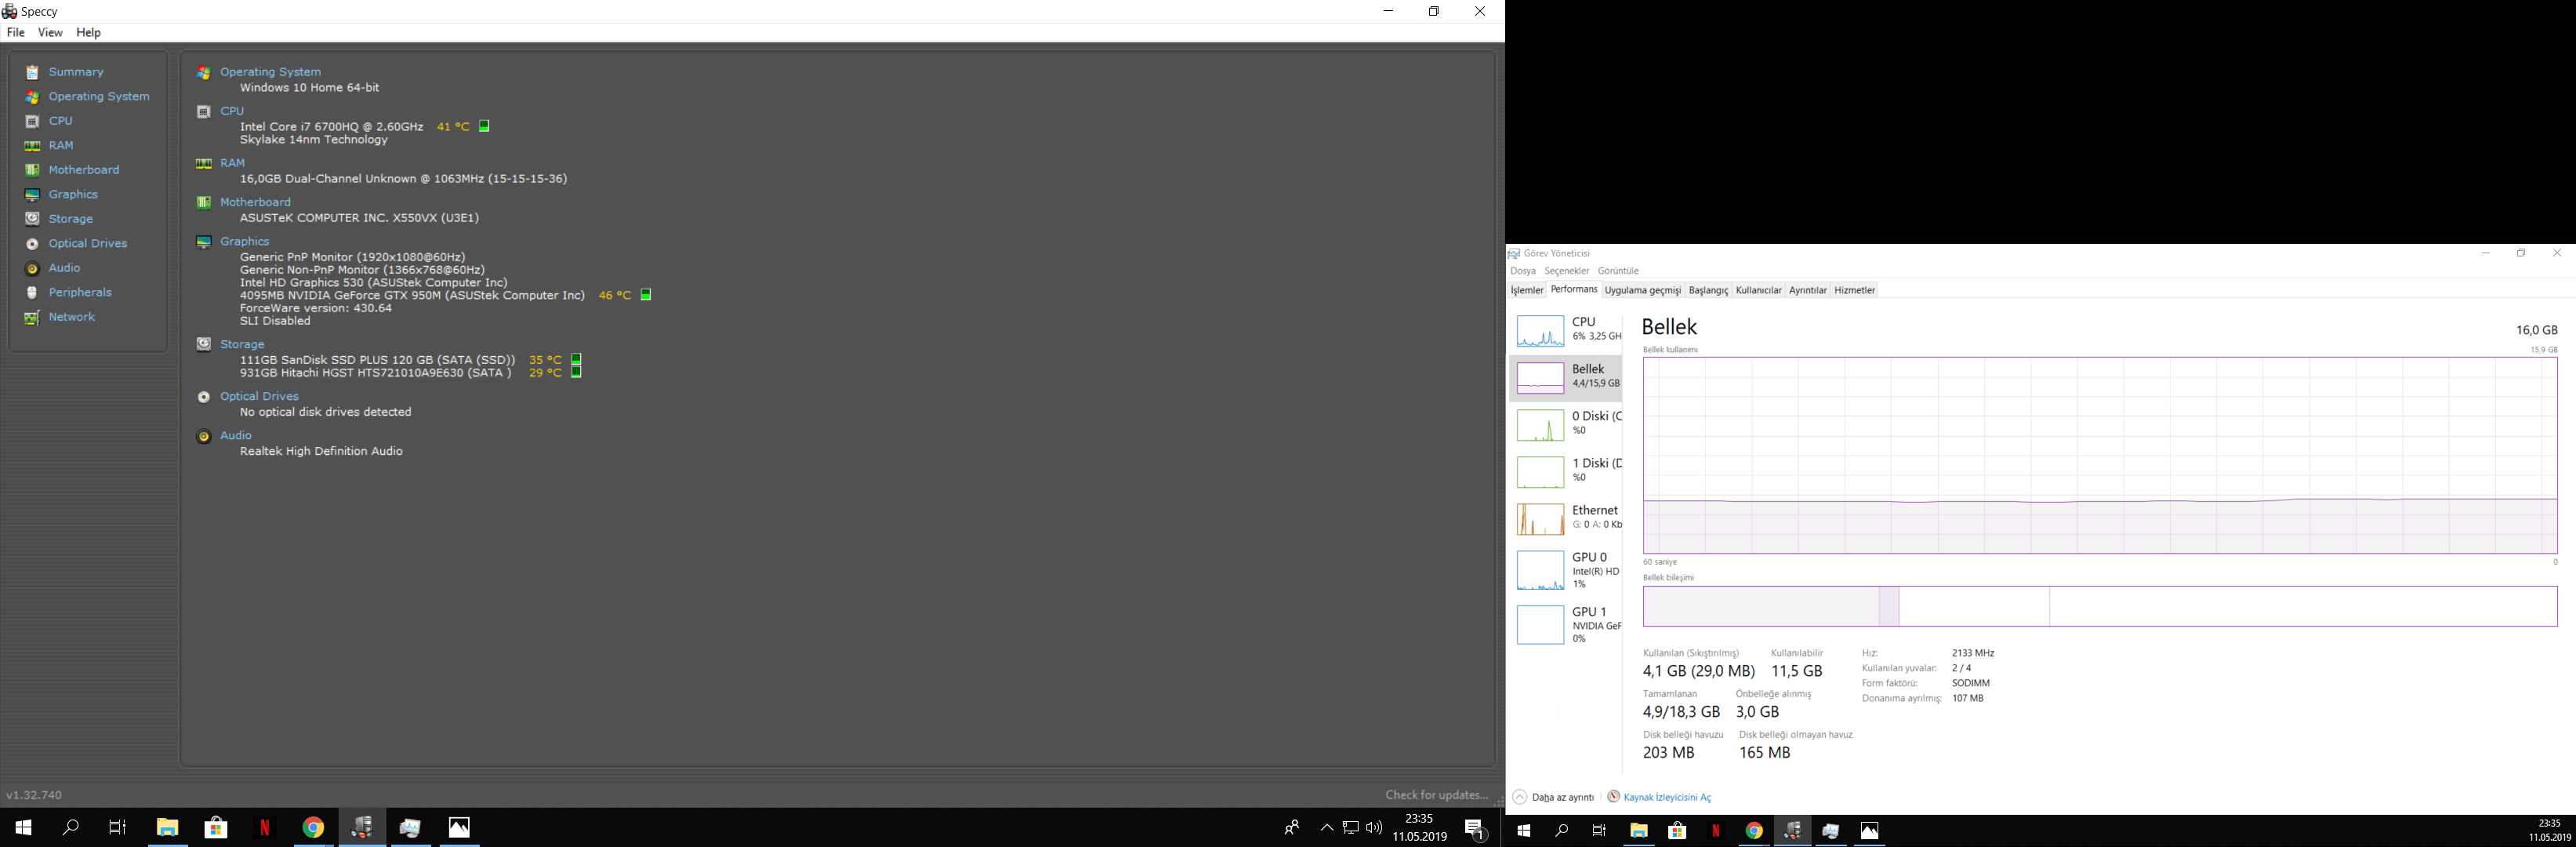2576x847 pixels.
Task: Select Peripherals in the Speccy sidebar
Action: tap(79, 292)
